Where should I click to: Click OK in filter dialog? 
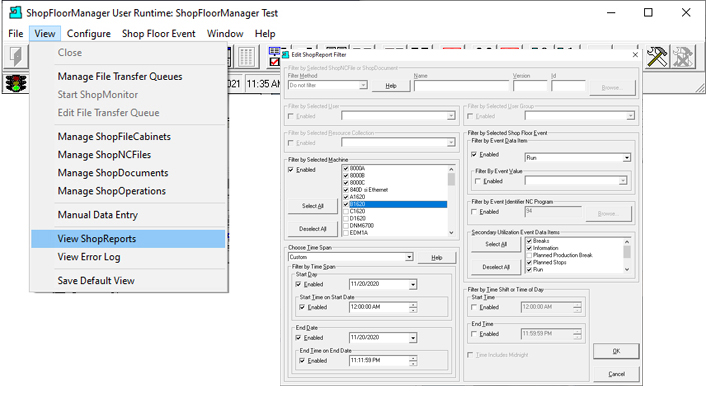tap(616, 351)
